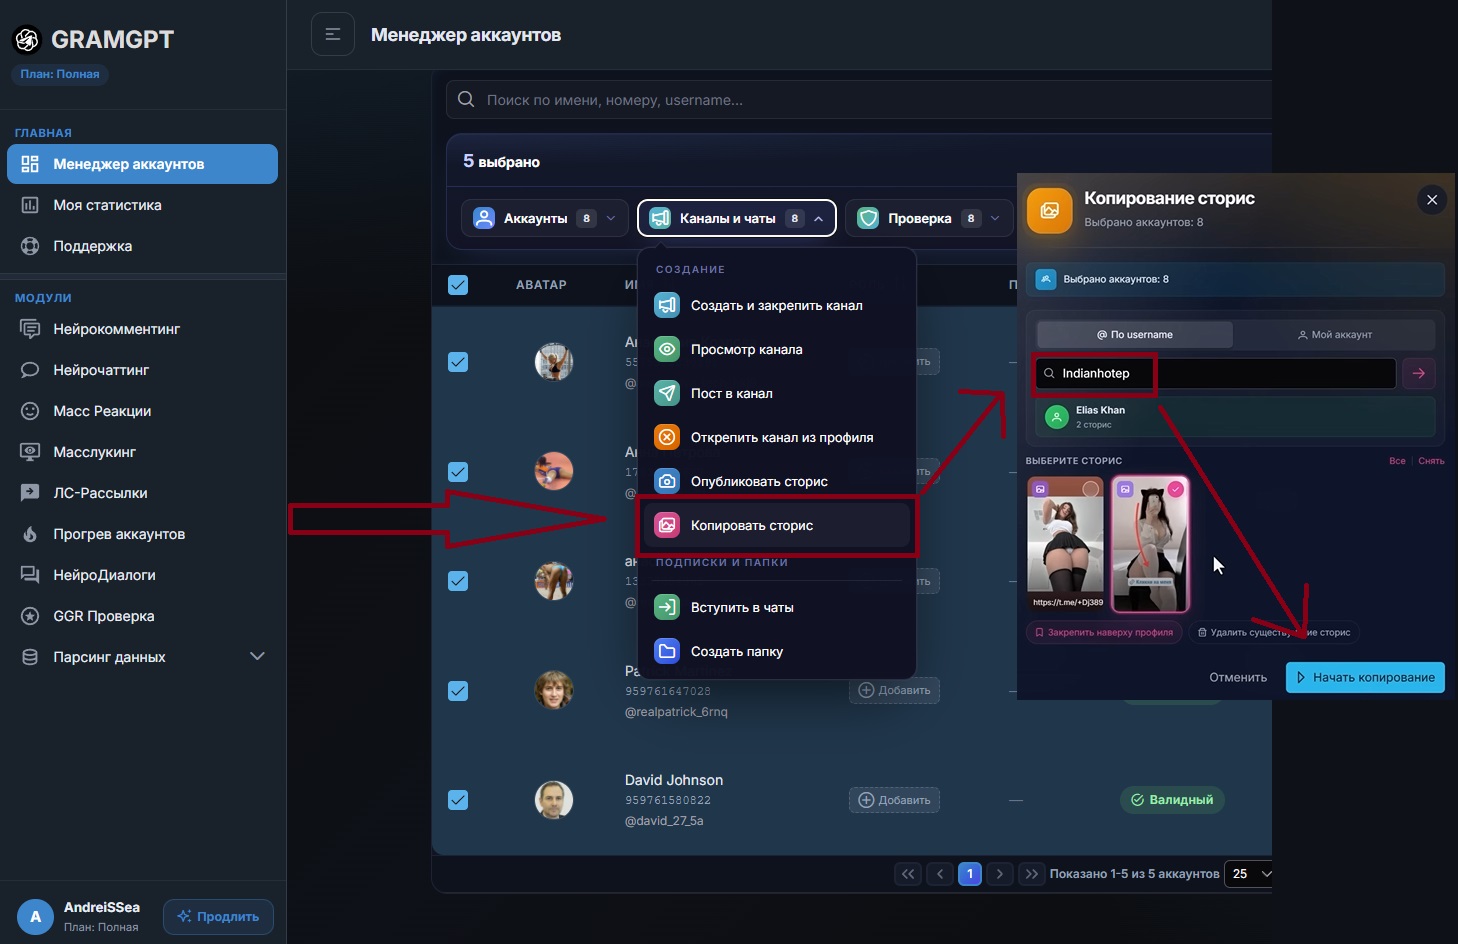Toggle Удалить существующие сторис option

[x=1274, y=632]
